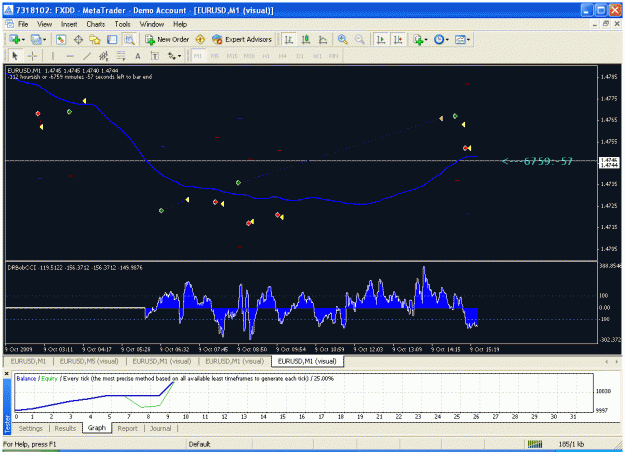Select the Fibonacci retracement tool

(x=121, y=56)
